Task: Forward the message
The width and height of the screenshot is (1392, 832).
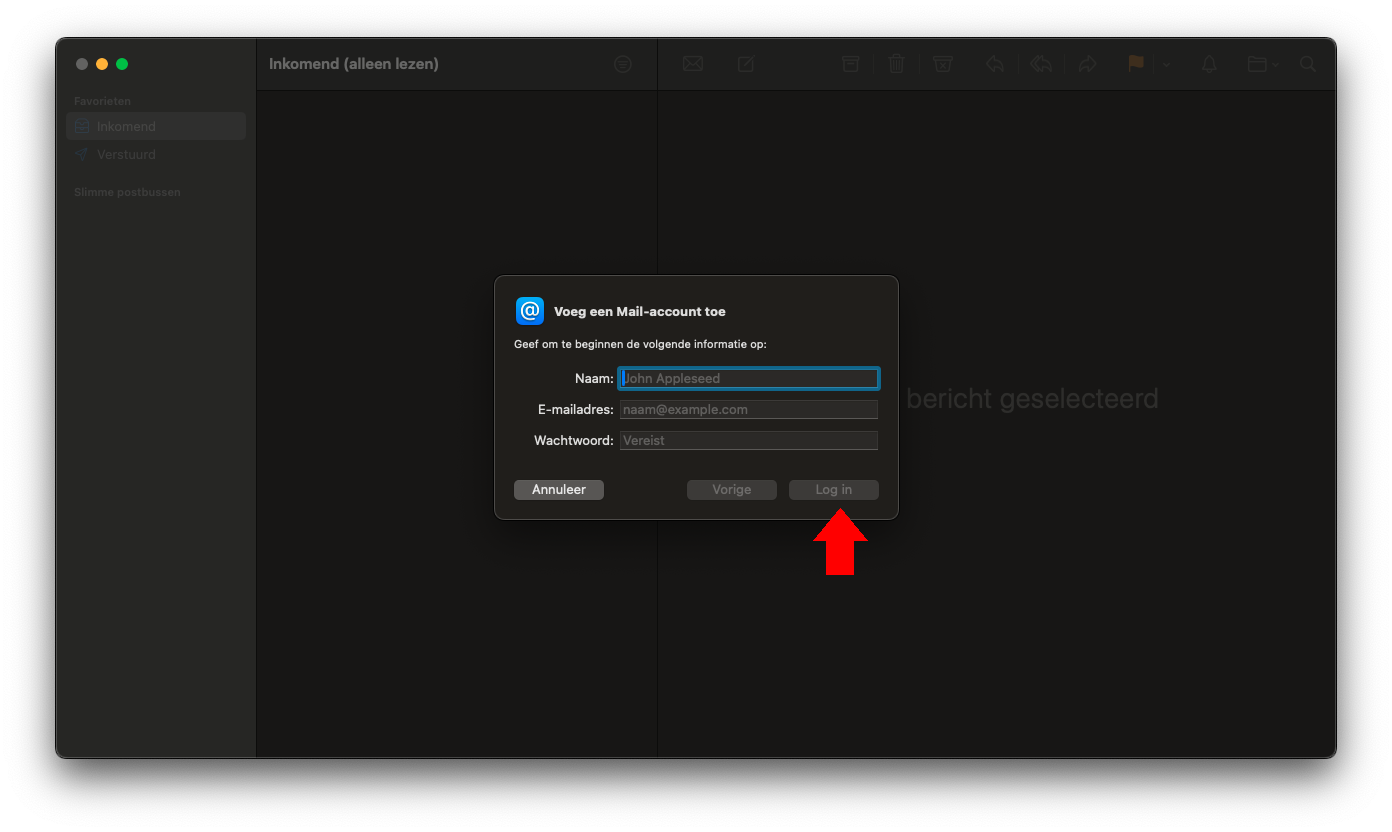Action: [1088, 63]
